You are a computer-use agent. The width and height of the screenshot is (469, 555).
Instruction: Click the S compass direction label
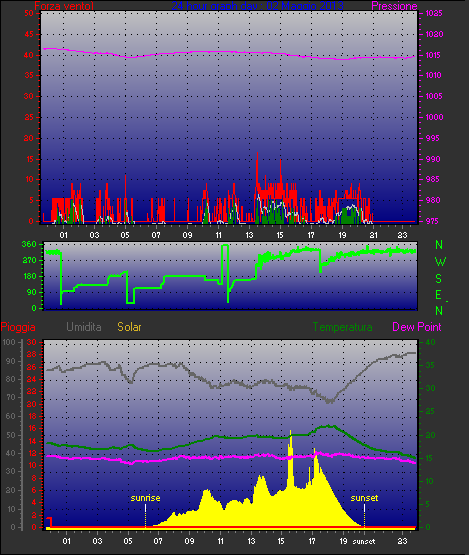click(x=439, y=279)
